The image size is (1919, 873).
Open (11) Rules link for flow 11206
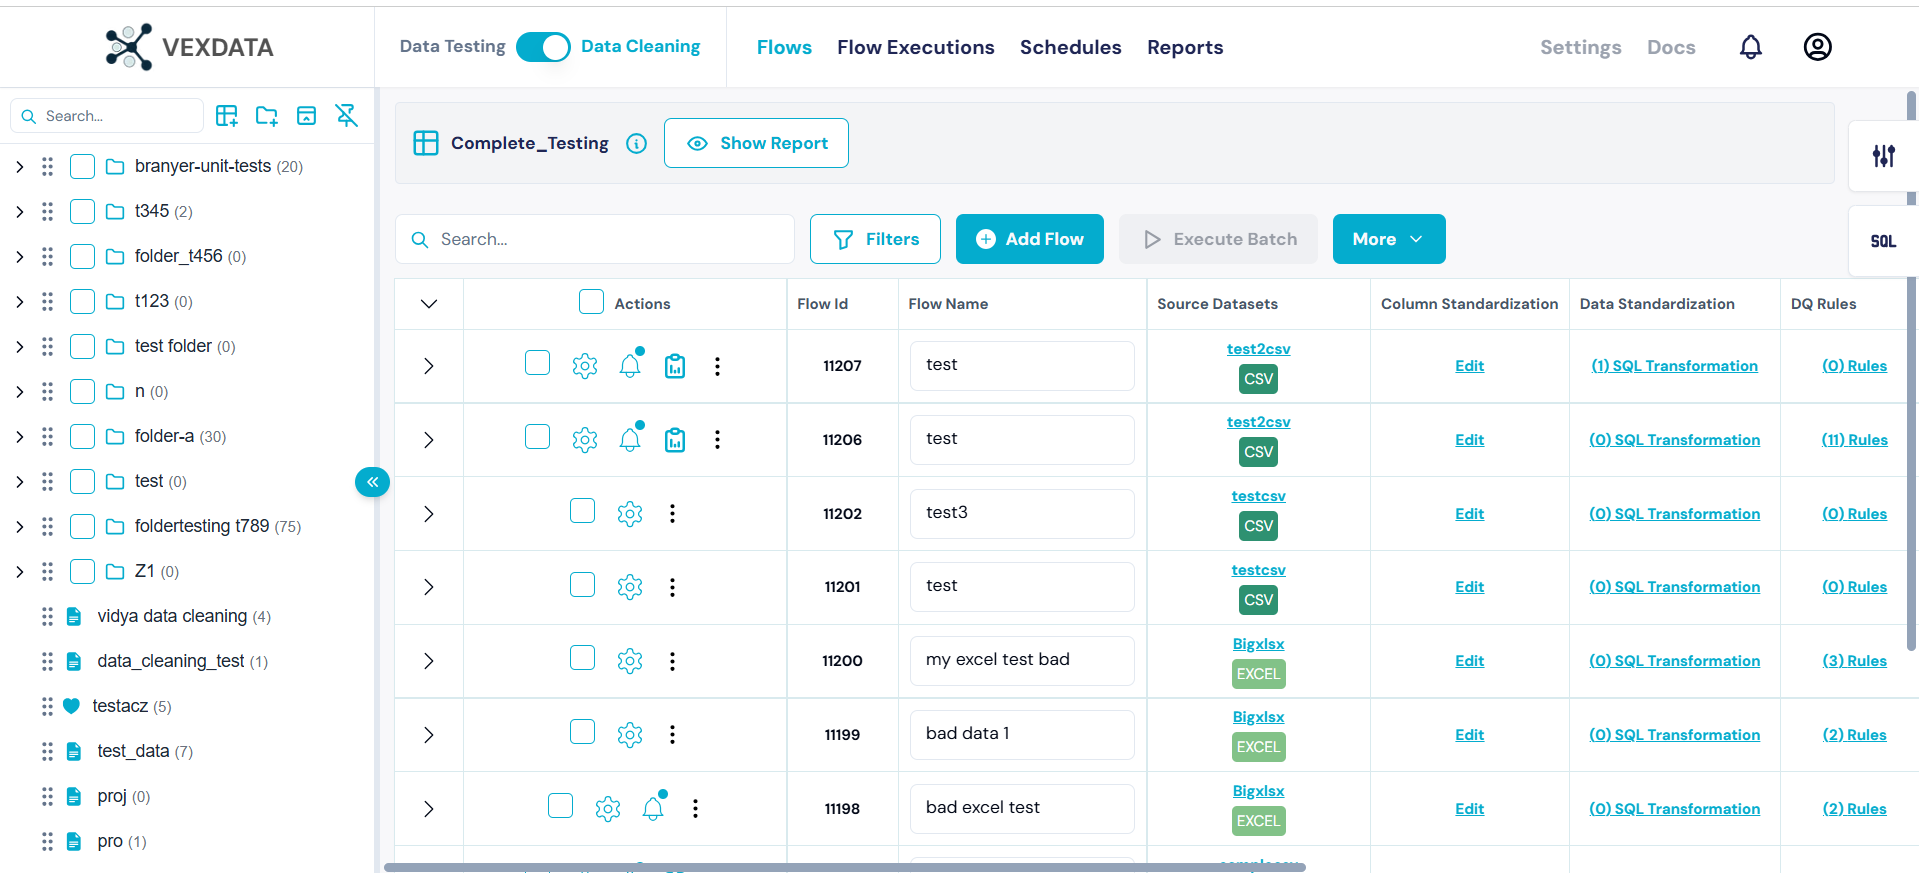pyautogui.click(x=1854, y=440)
